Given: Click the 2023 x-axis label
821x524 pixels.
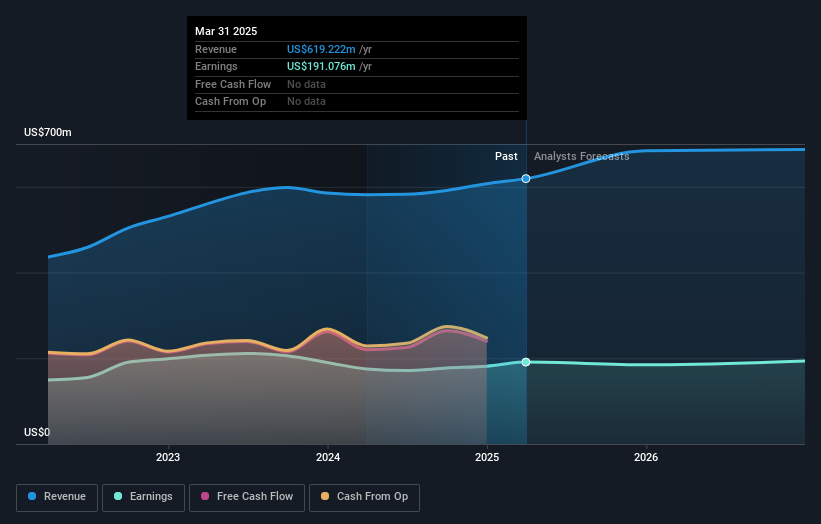Looking at the screenshot, I should click(x=168, y=457).
